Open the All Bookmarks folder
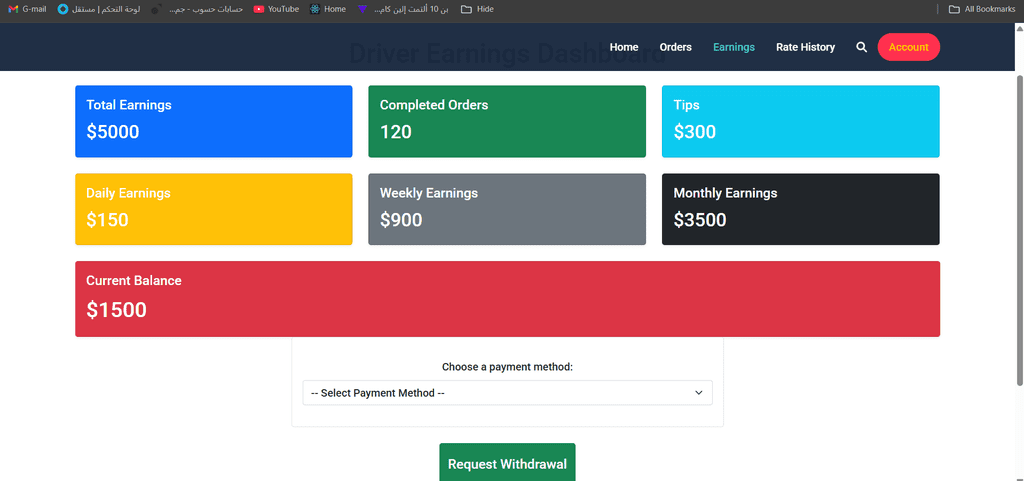The image size is (1024, 481). pyautogui.click(x=982, y=9)
